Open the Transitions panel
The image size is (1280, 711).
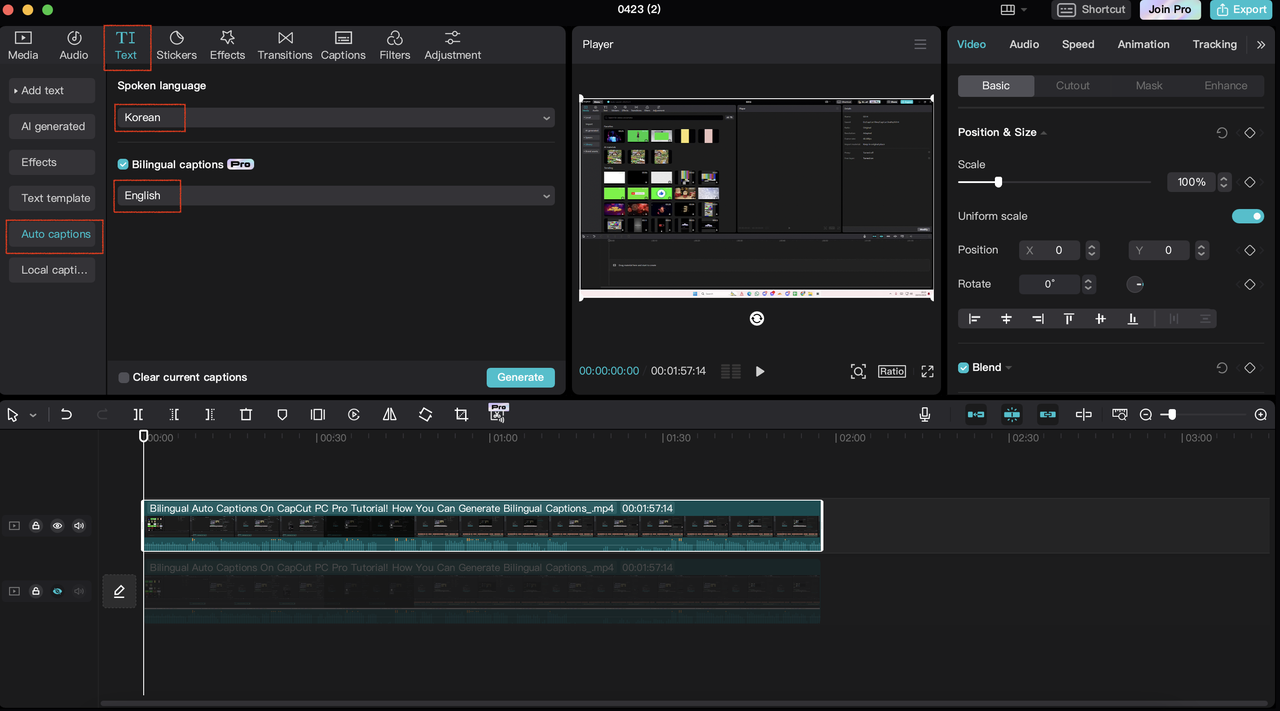tap(285, 45)
